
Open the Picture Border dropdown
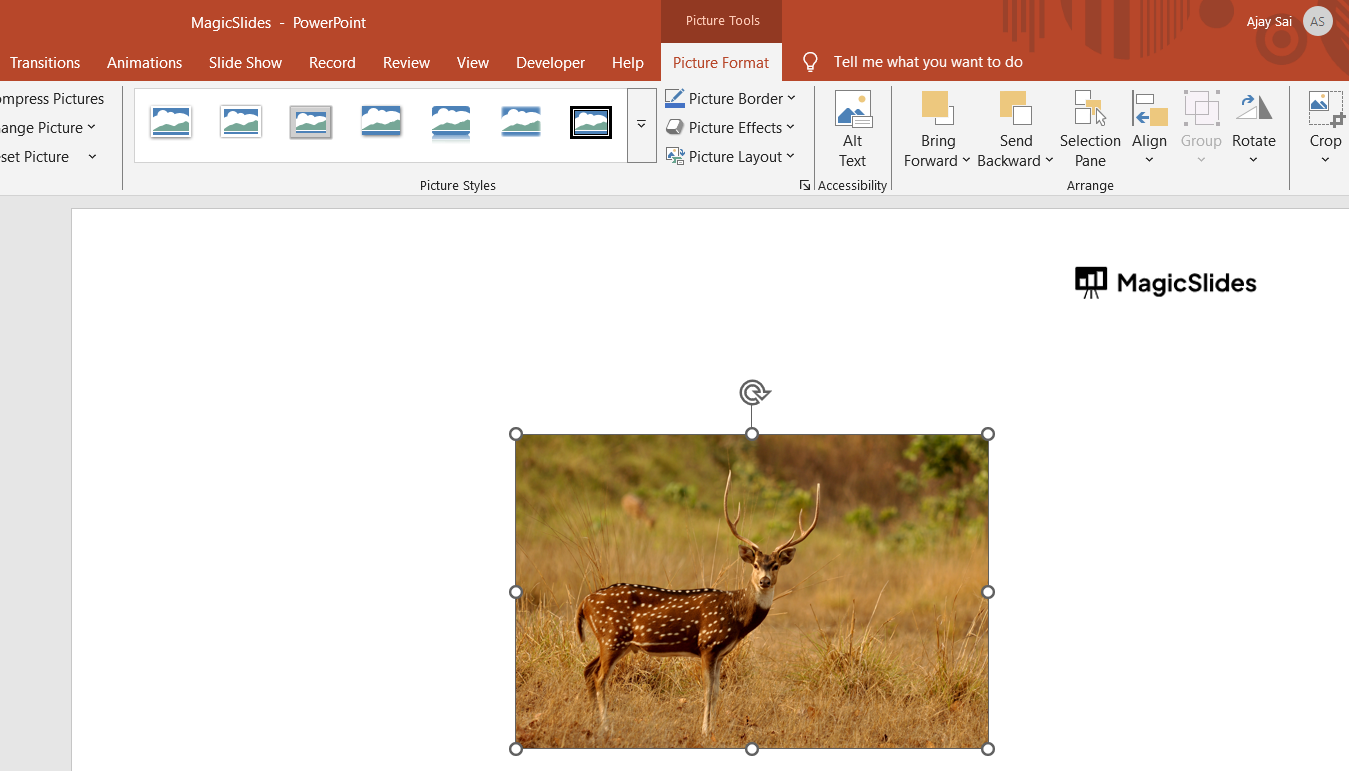730,98
